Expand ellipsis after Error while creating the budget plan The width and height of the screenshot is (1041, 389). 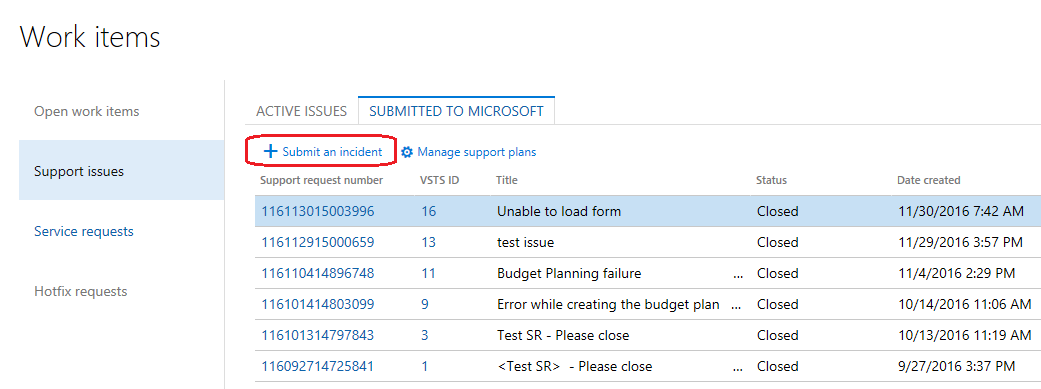[736, 305]
